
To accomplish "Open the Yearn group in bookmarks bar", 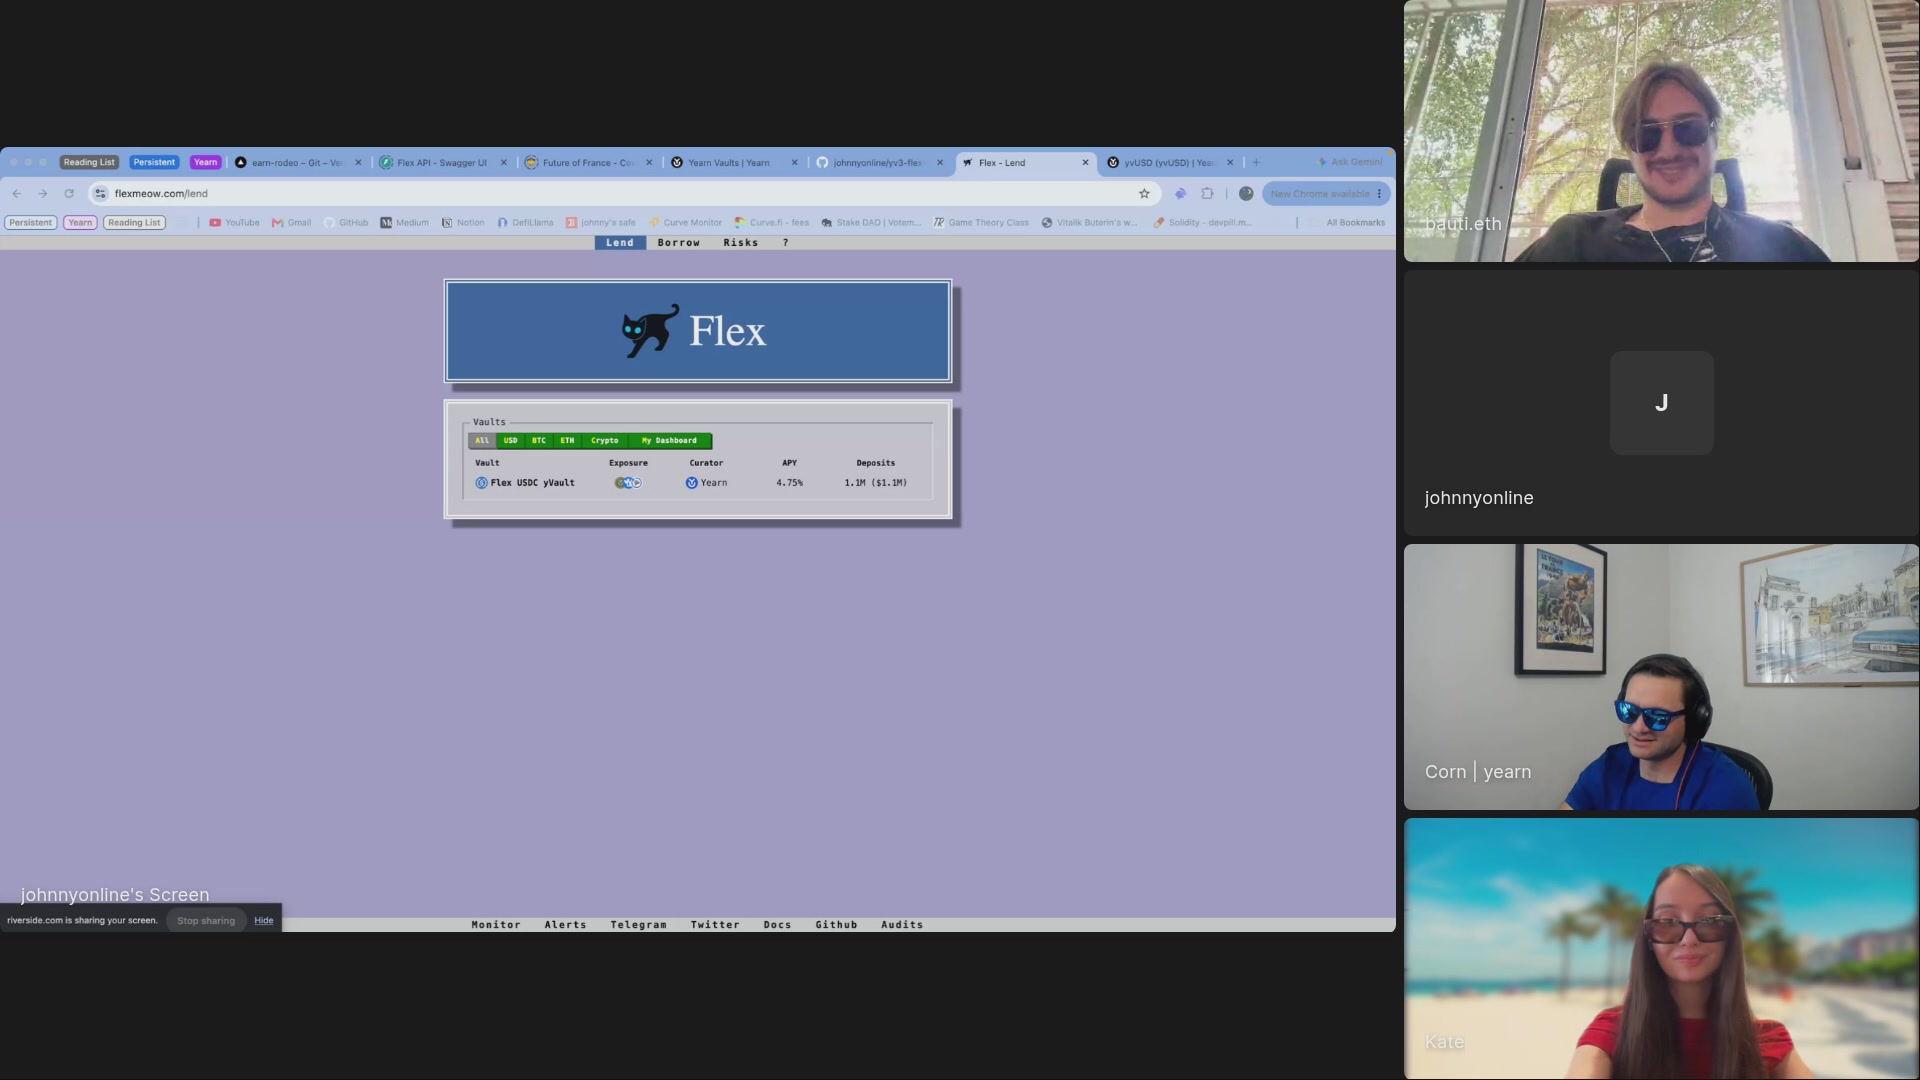I will click(x=80, y=223).
